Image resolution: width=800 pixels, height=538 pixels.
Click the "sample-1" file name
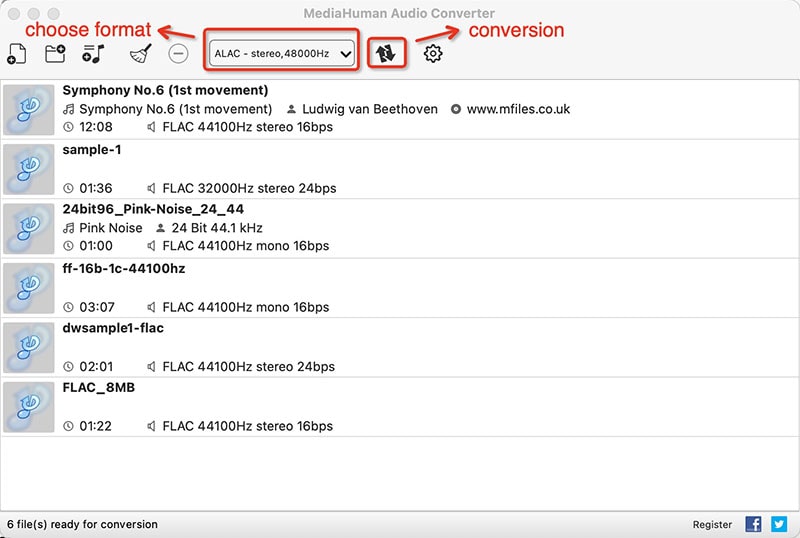click(92, 150)
